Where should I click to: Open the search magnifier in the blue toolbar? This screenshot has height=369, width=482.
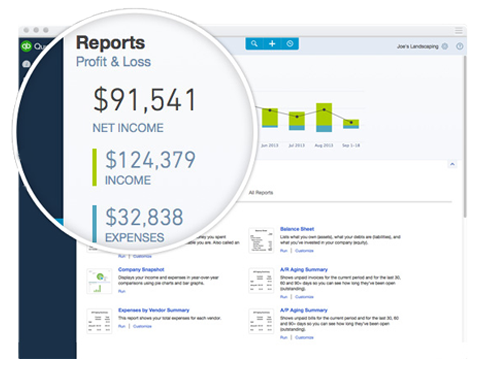(254, 44)
